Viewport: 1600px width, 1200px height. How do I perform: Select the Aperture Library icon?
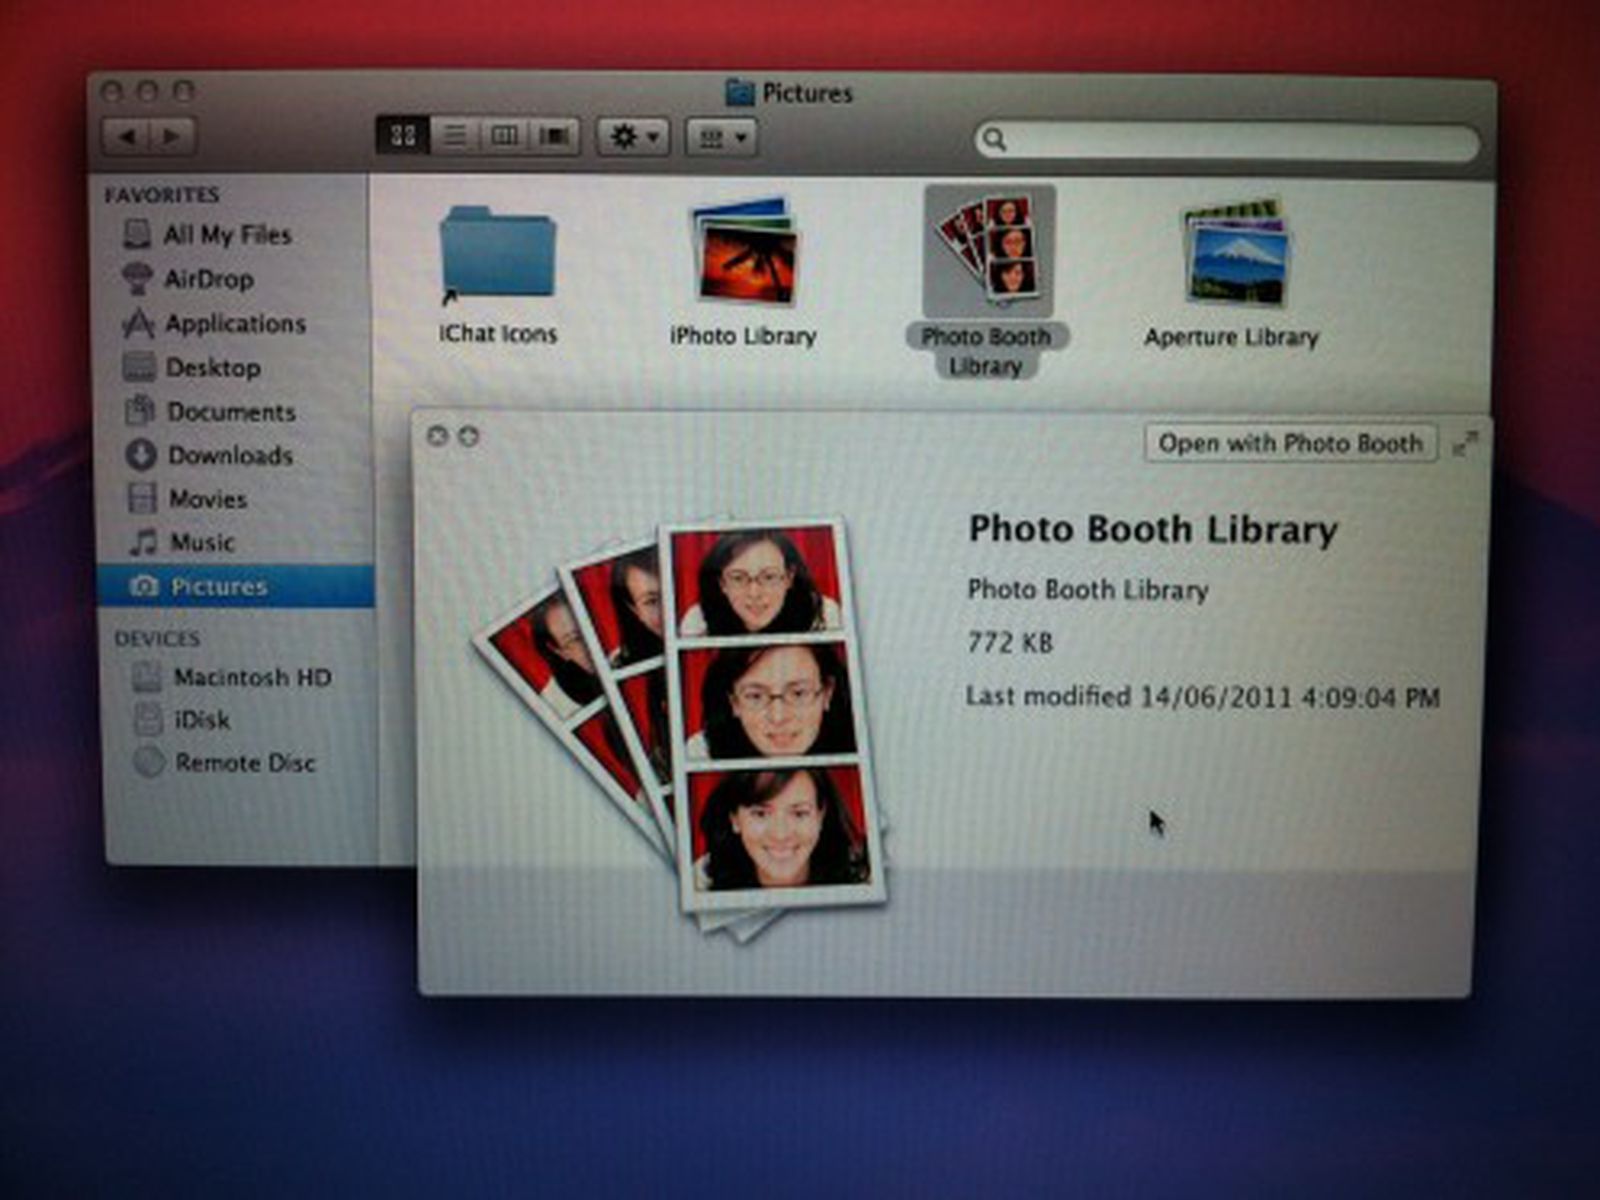[1233, 254]
